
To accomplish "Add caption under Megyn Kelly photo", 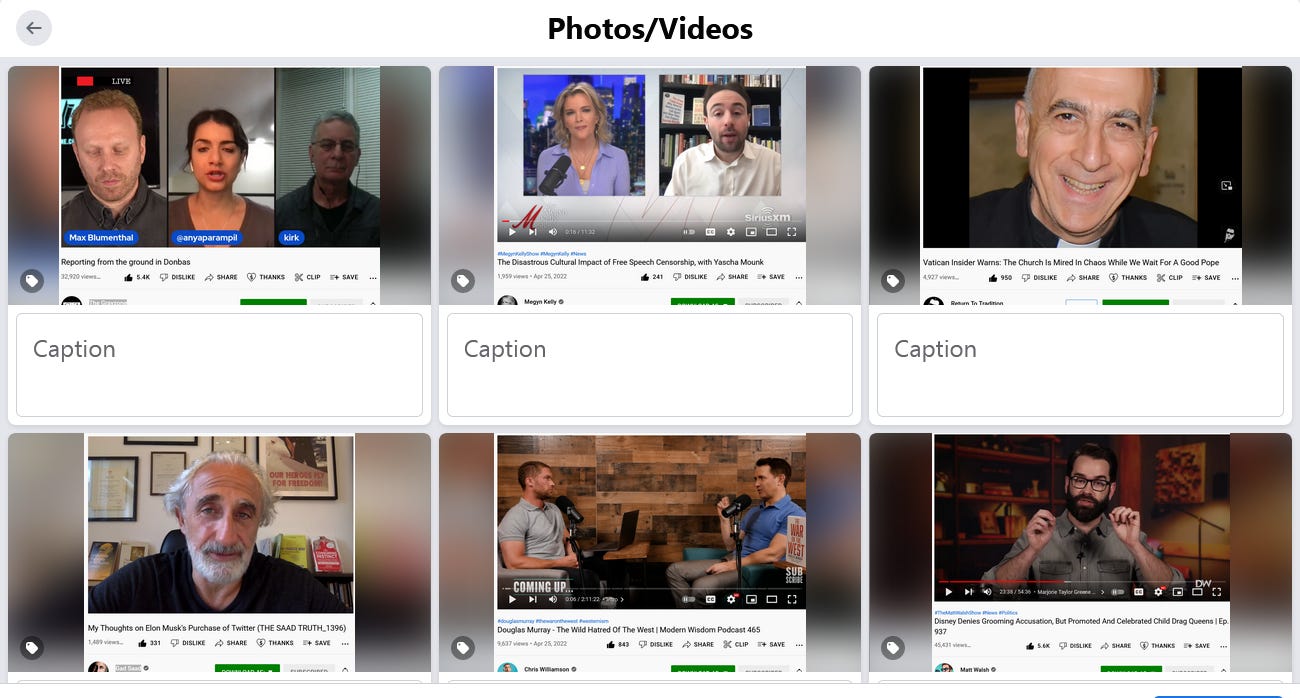I will point(650,365).
